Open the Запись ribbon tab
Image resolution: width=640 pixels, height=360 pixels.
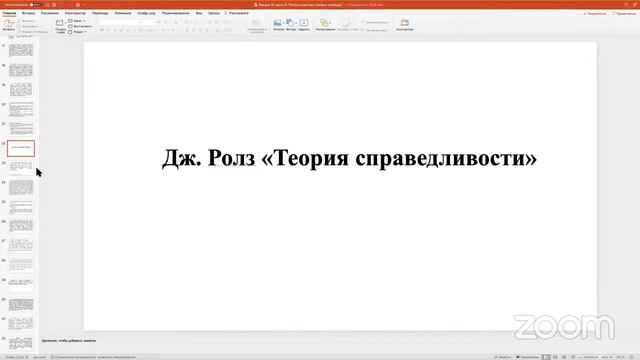pyautogui.click(x=214, y=13)
